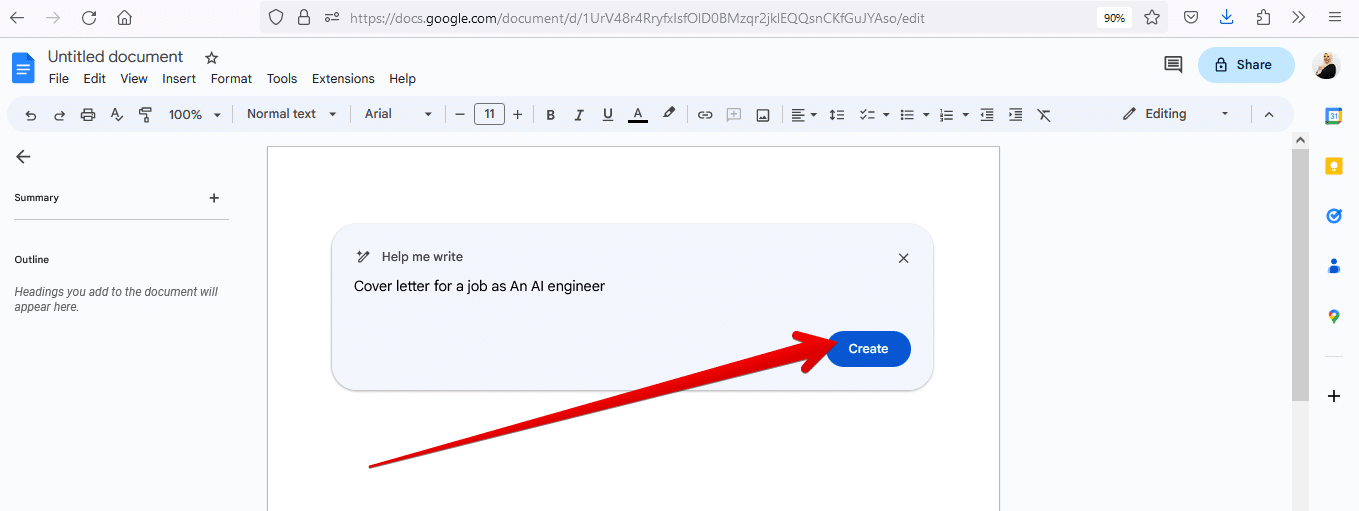Toggle bold formatting
This screenshot has width=1359, height=511.
[x=550, y=115]
